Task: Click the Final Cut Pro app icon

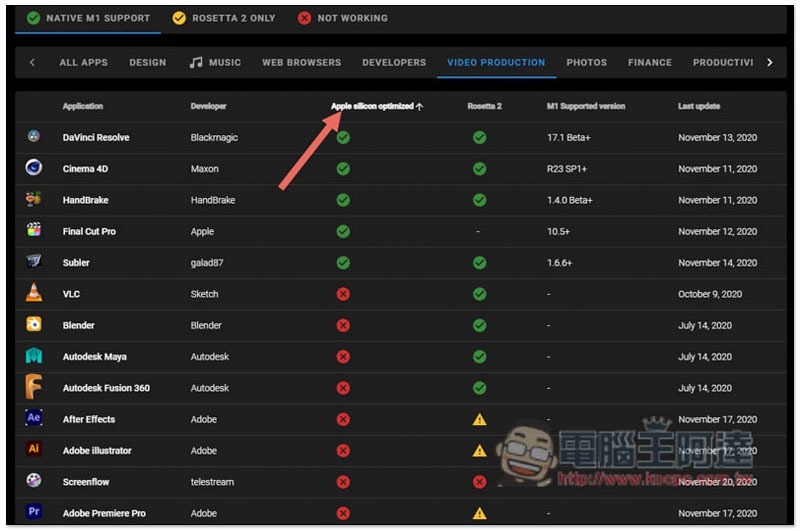Action: click(x=34, y=230)
